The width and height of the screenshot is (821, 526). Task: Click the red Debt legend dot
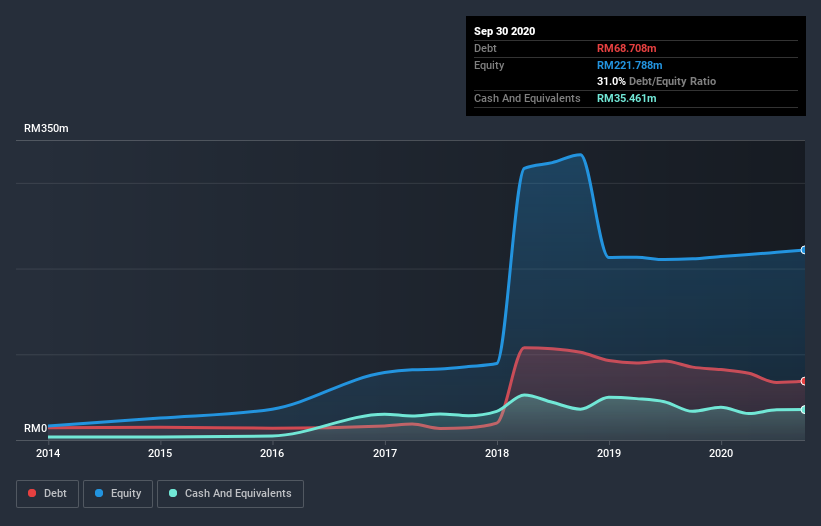point(32,493)
